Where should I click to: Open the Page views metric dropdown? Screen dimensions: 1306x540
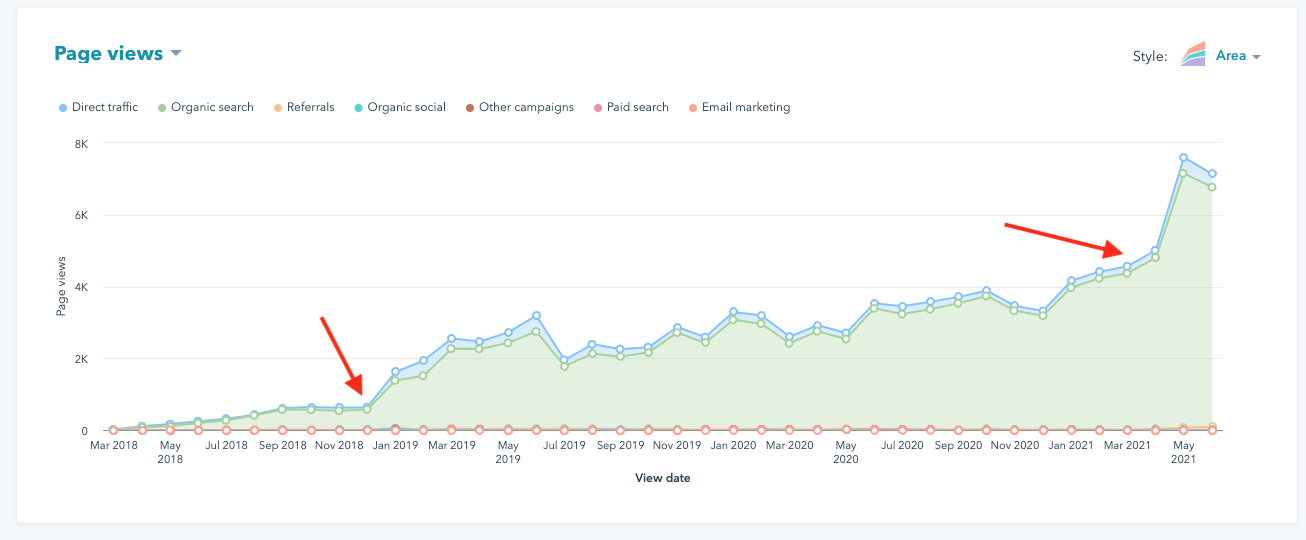(108, 54)
